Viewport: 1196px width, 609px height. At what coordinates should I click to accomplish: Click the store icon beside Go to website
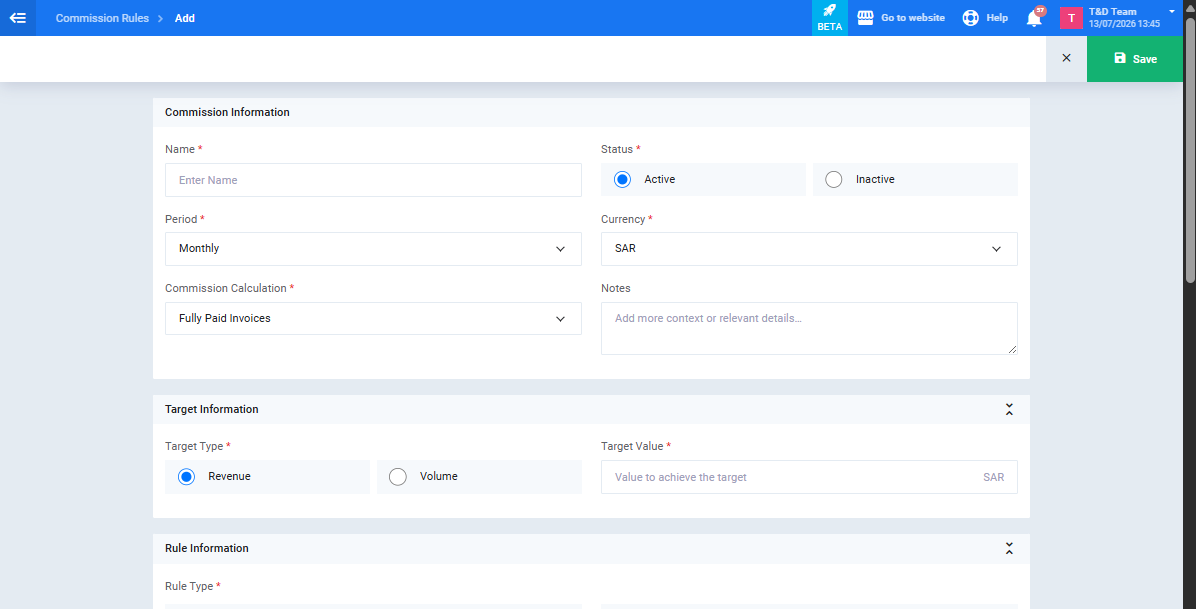865,18
